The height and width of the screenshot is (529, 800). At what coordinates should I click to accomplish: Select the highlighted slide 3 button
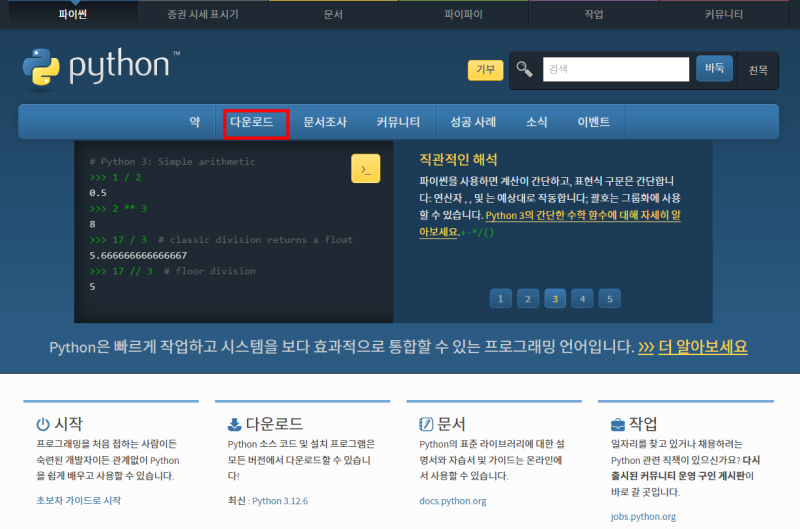tap(555, 298)
